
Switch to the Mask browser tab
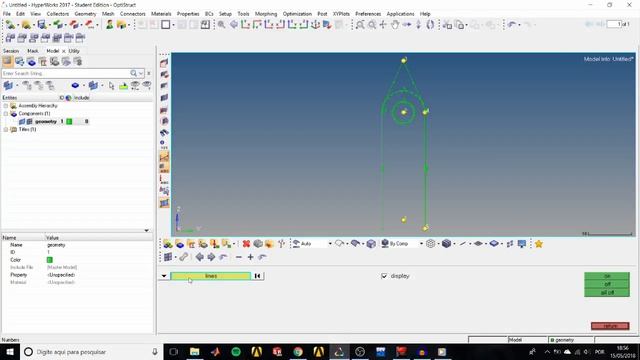[x=33, y=51]
